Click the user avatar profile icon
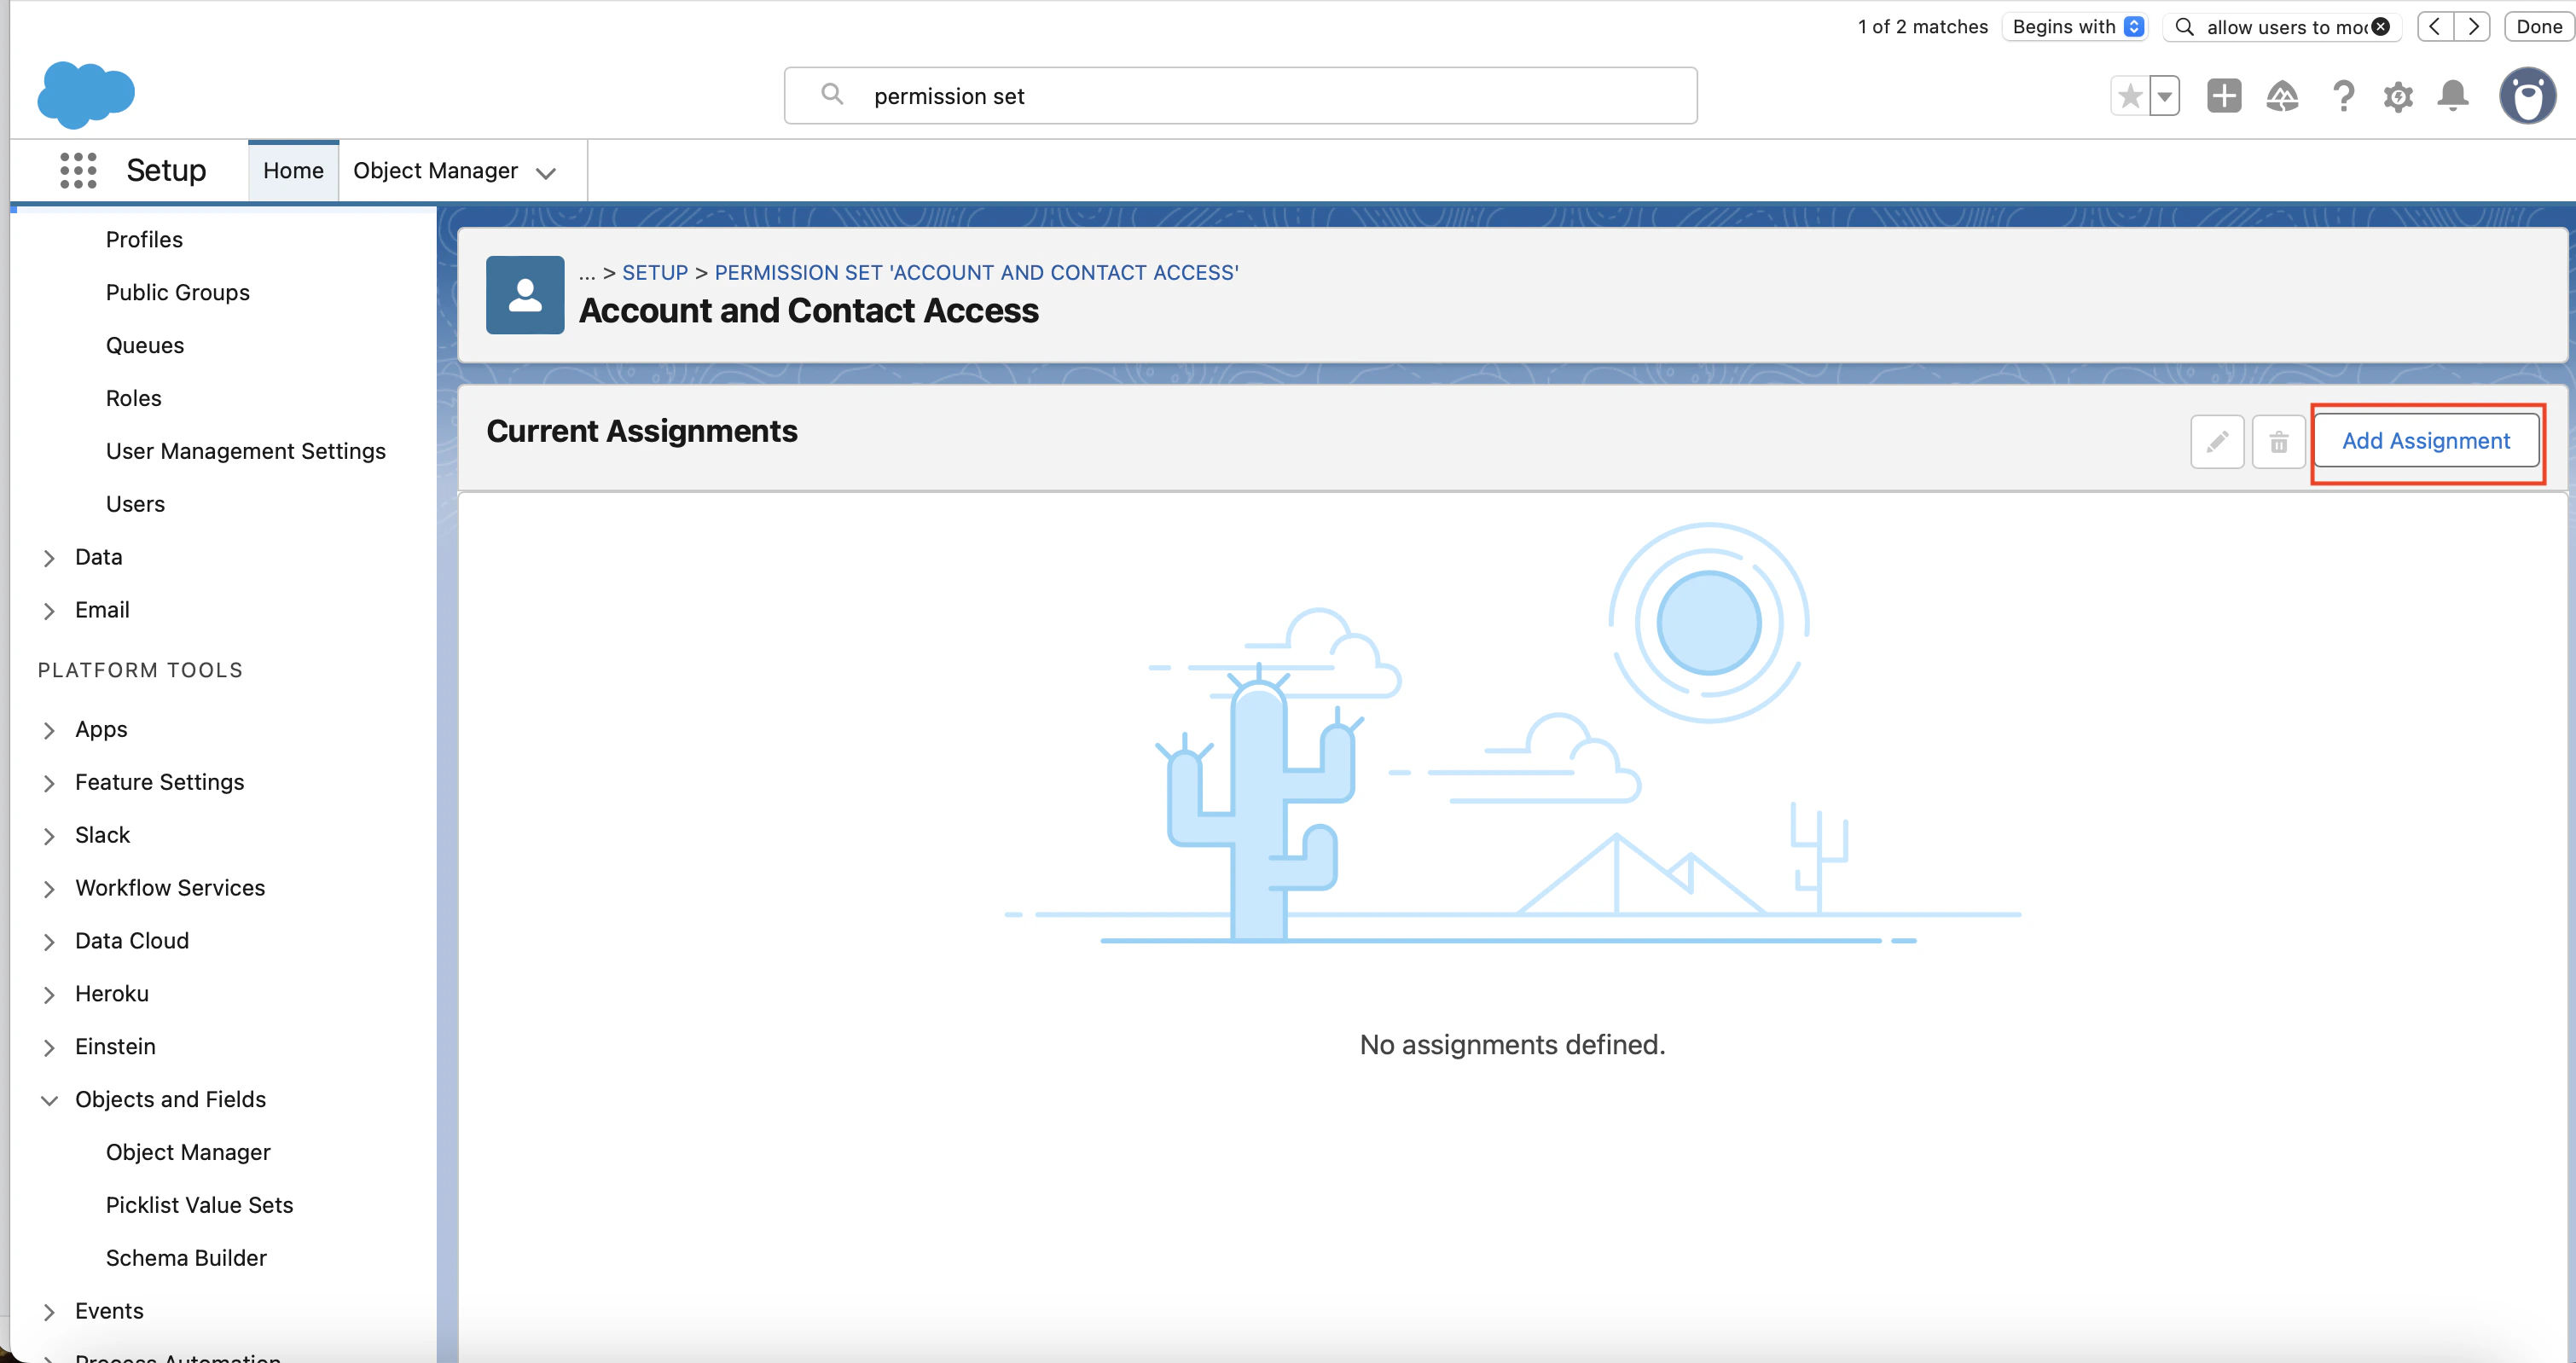 [x=2527, y=96]
